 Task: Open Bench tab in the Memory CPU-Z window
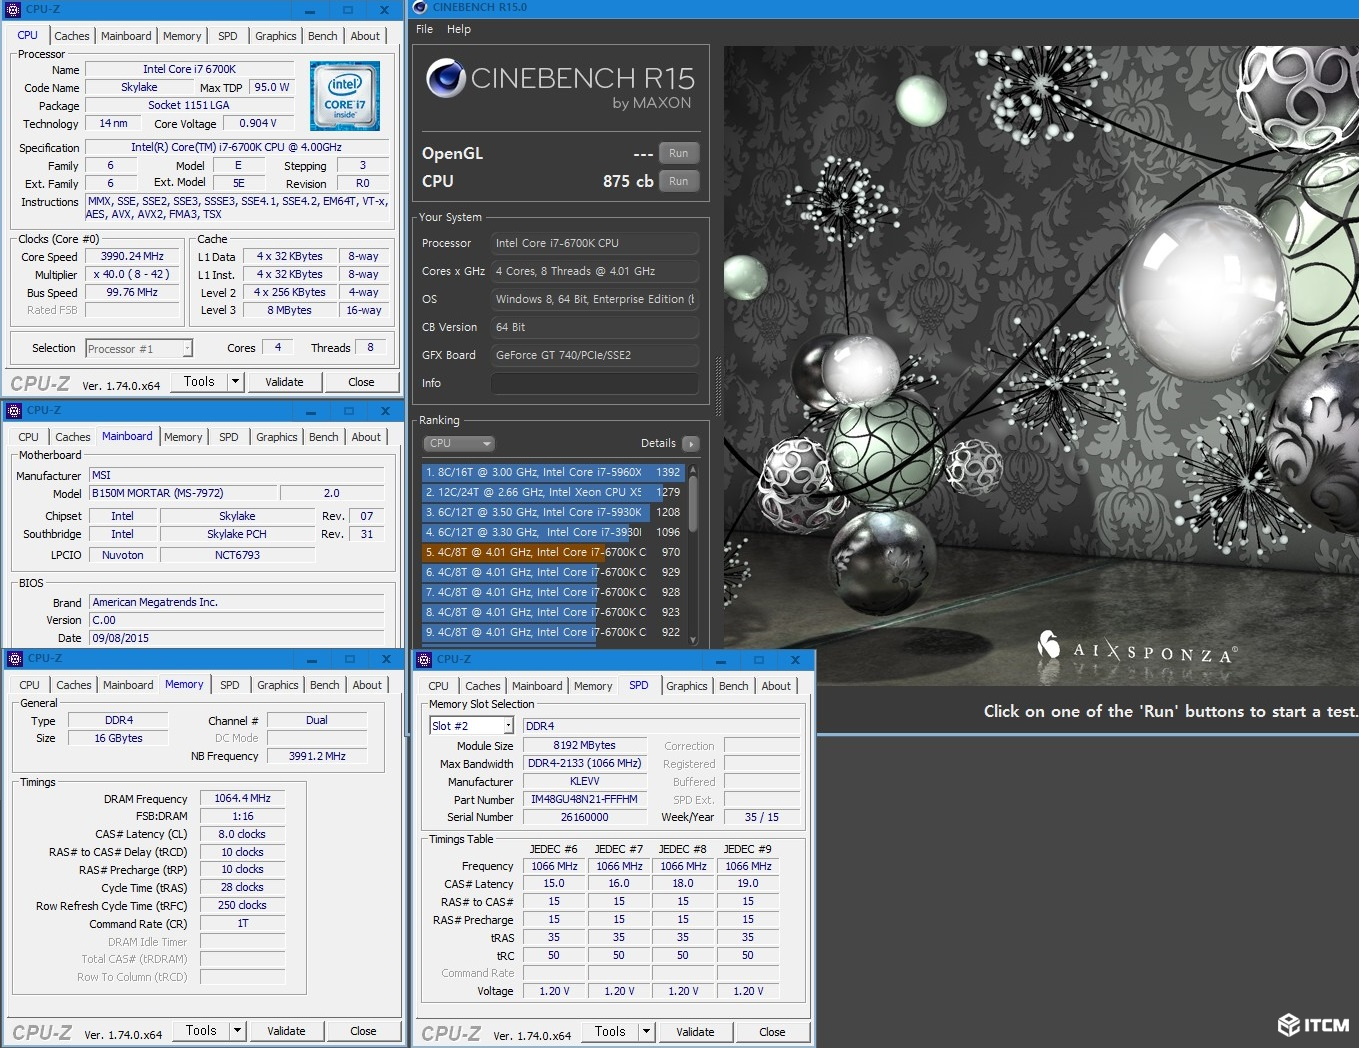point(325,685)
